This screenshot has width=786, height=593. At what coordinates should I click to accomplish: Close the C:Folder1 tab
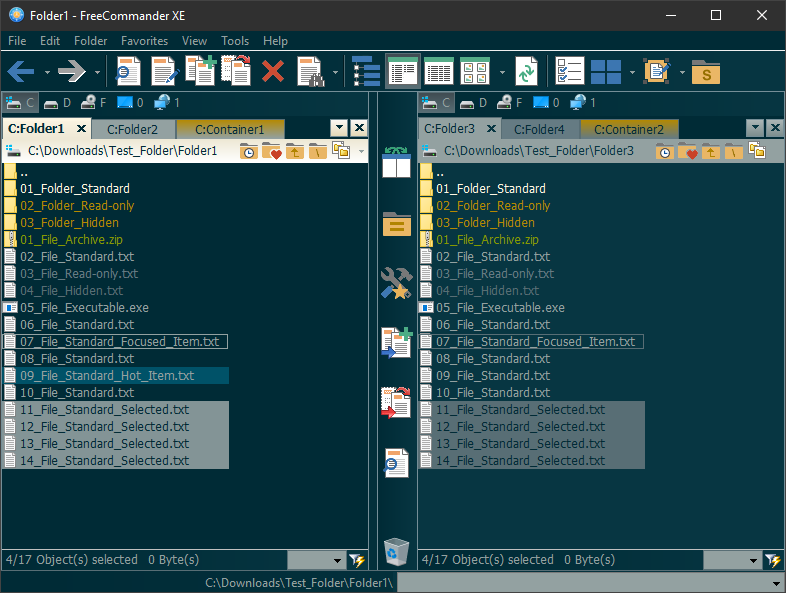(81, 129)
